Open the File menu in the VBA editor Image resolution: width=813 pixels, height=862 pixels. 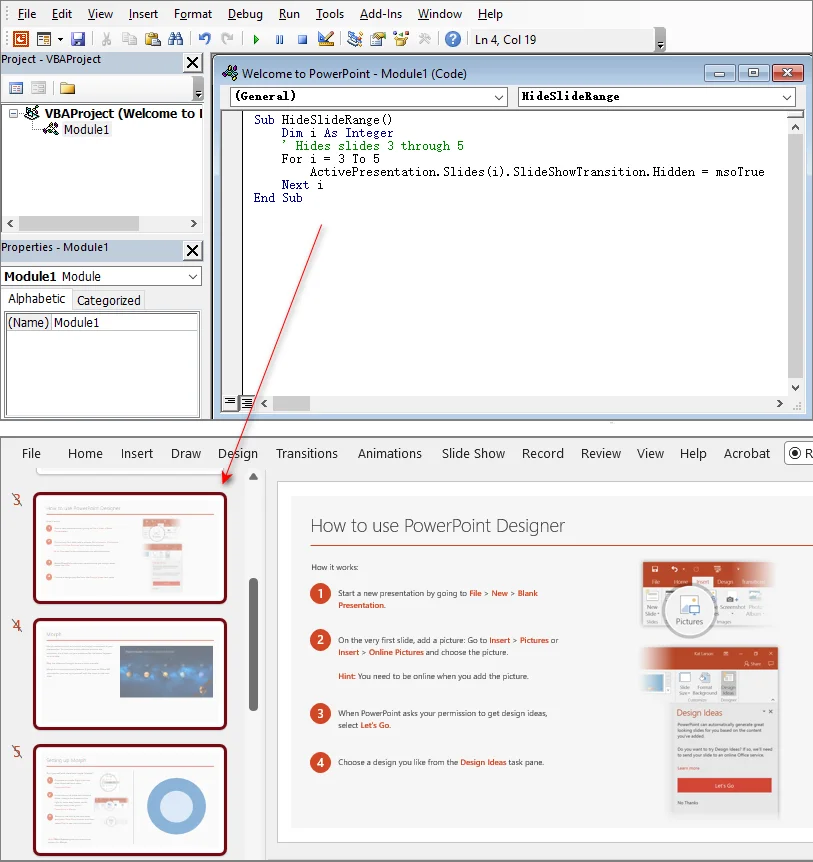[x=26, y=14]
